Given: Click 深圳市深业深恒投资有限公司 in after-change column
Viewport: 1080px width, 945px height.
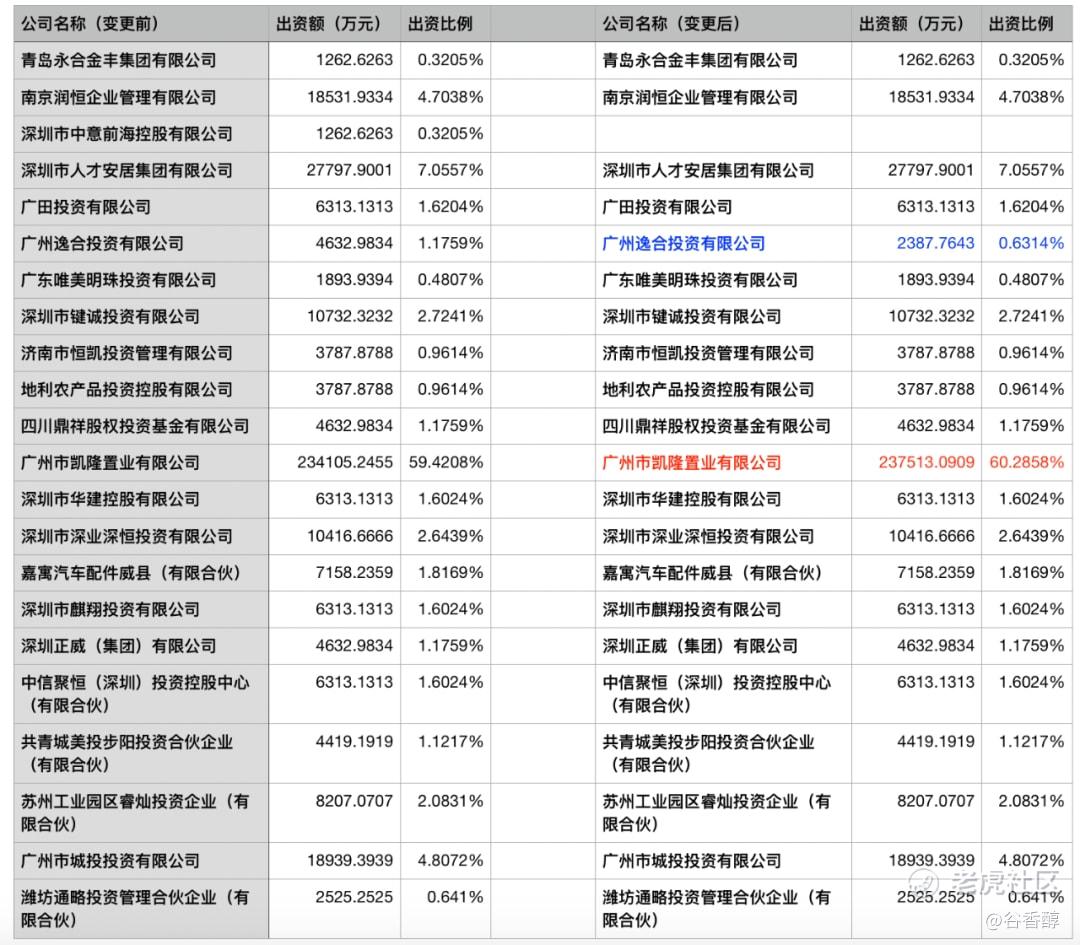Looking at the screenshot, I should click(x=708, y=536).
